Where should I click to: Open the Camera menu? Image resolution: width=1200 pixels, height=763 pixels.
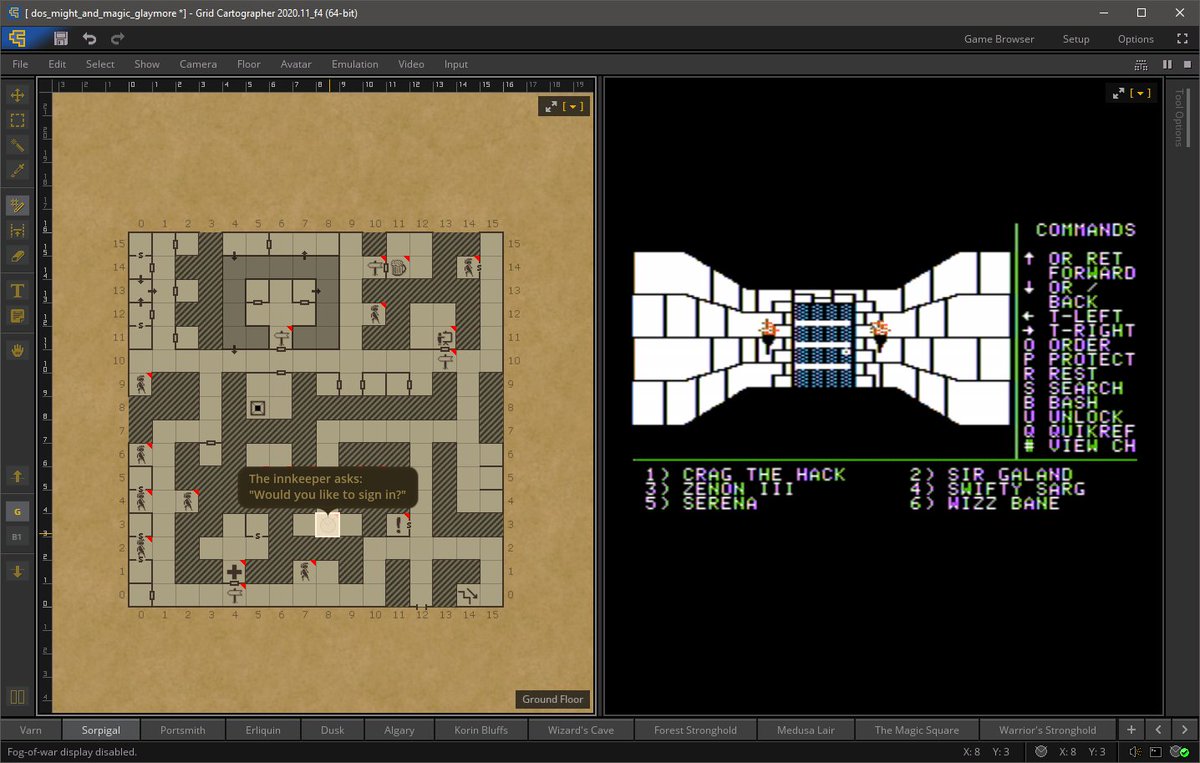(x=198, y=64)
